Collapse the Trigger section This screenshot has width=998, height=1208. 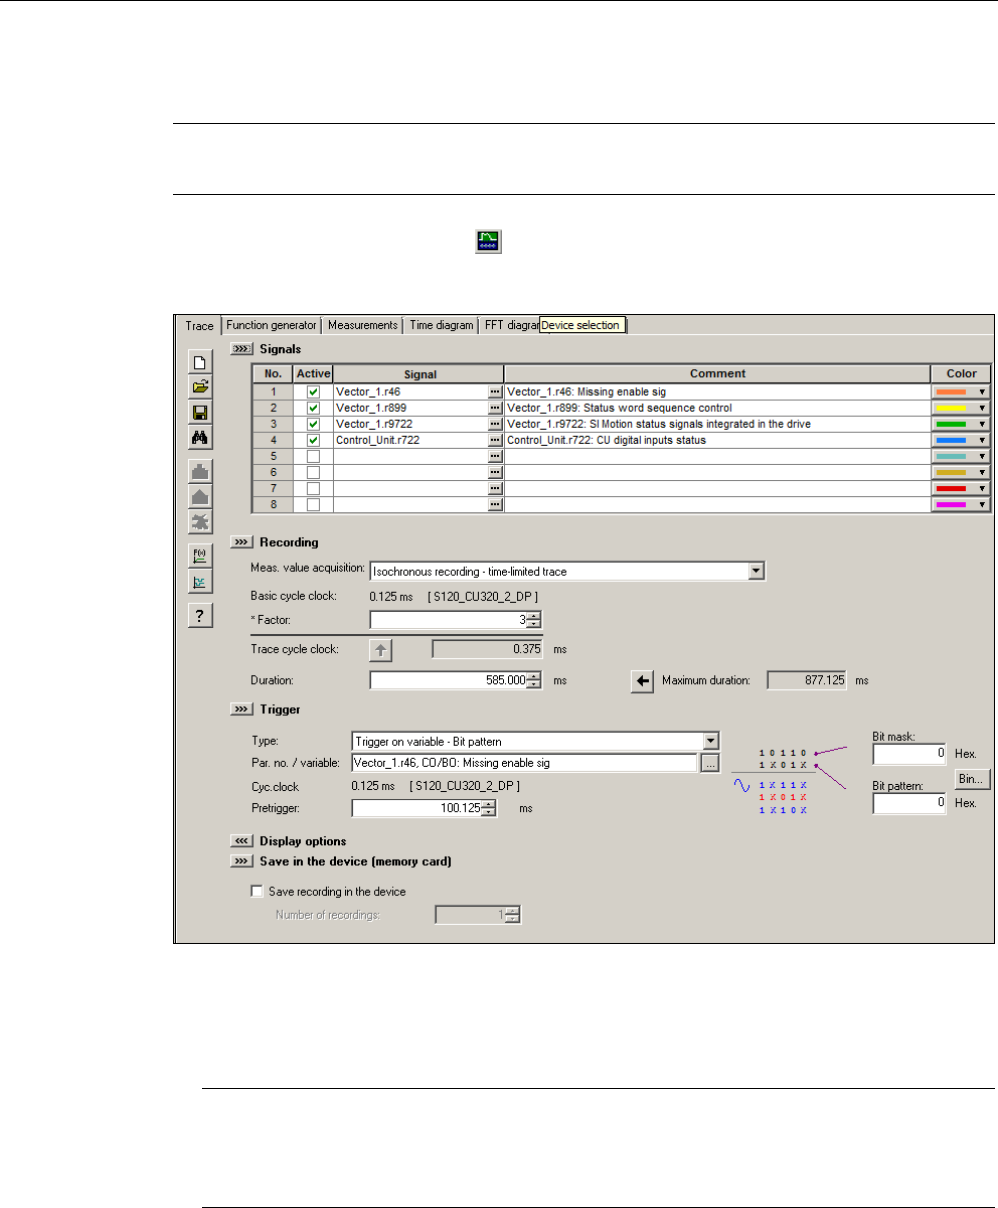[242, 709]
